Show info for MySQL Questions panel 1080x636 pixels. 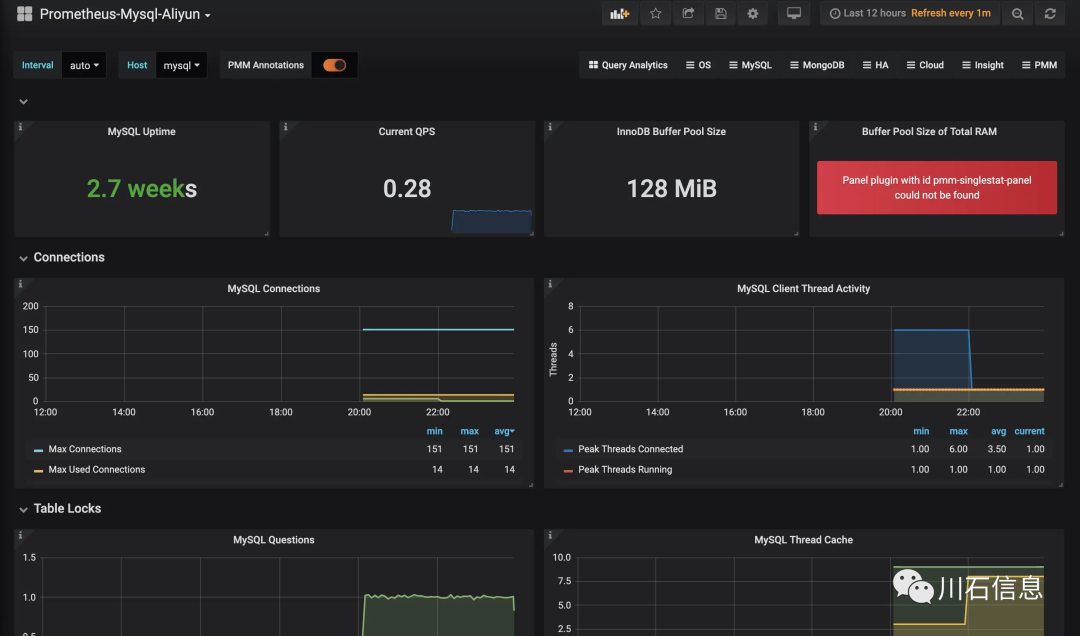(x=20, y=535)
